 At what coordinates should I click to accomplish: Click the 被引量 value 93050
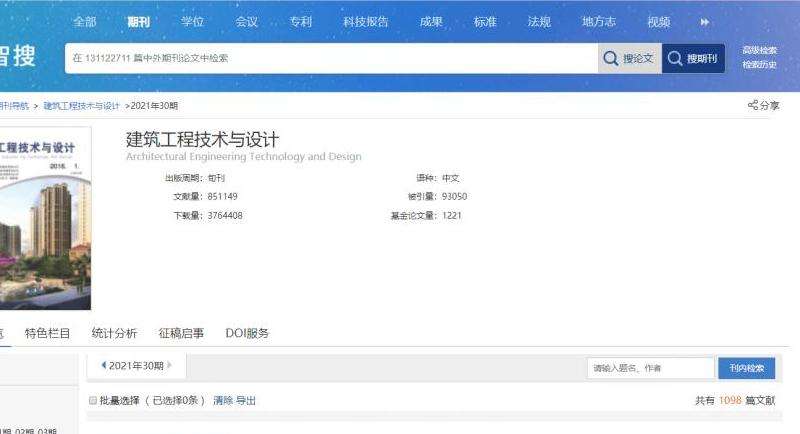coord(455,196)
